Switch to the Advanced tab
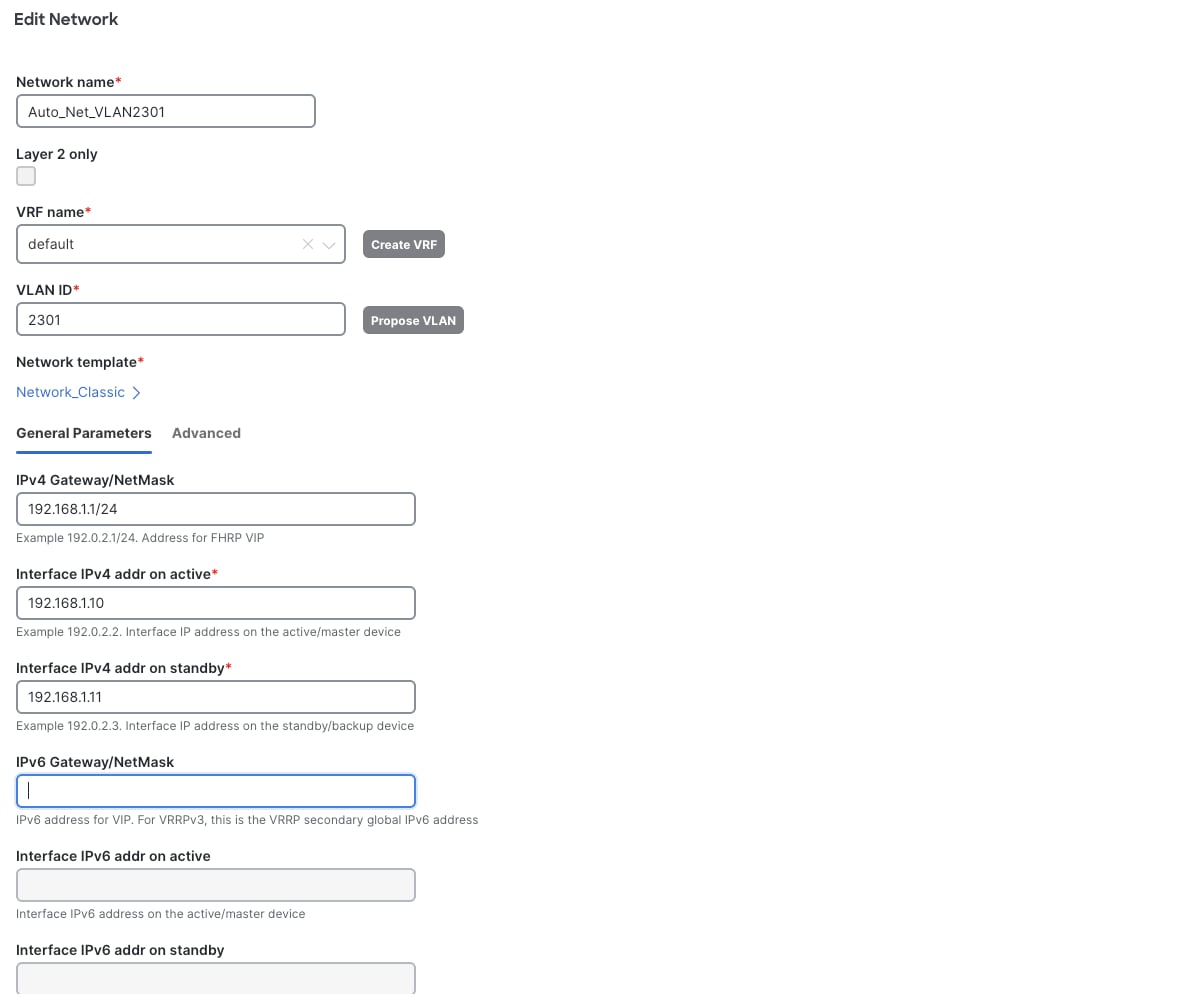 [206, 433]
